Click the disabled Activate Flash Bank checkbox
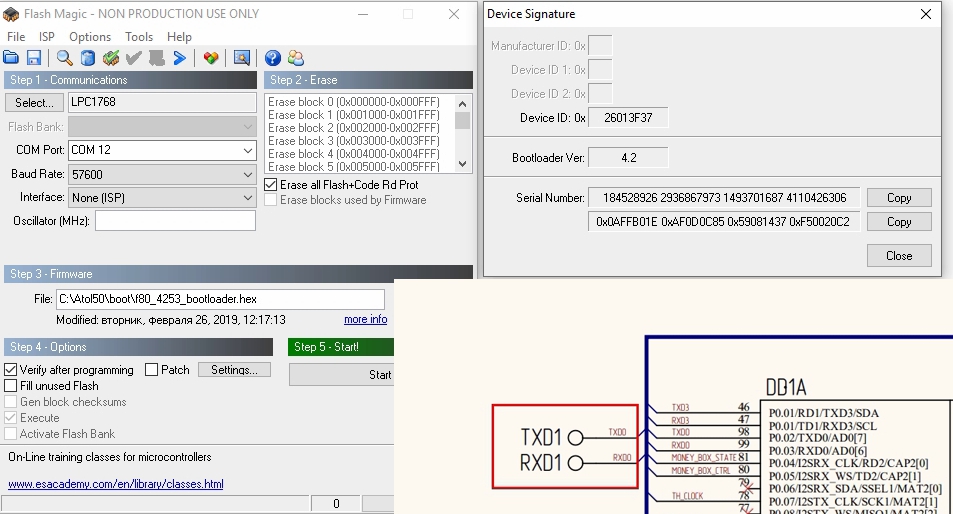 tap(10, 434)
